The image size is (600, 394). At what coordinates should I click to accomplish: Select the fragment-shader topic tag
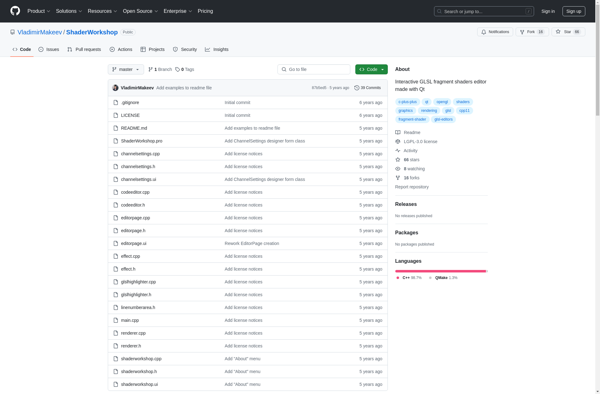point(412,119)
